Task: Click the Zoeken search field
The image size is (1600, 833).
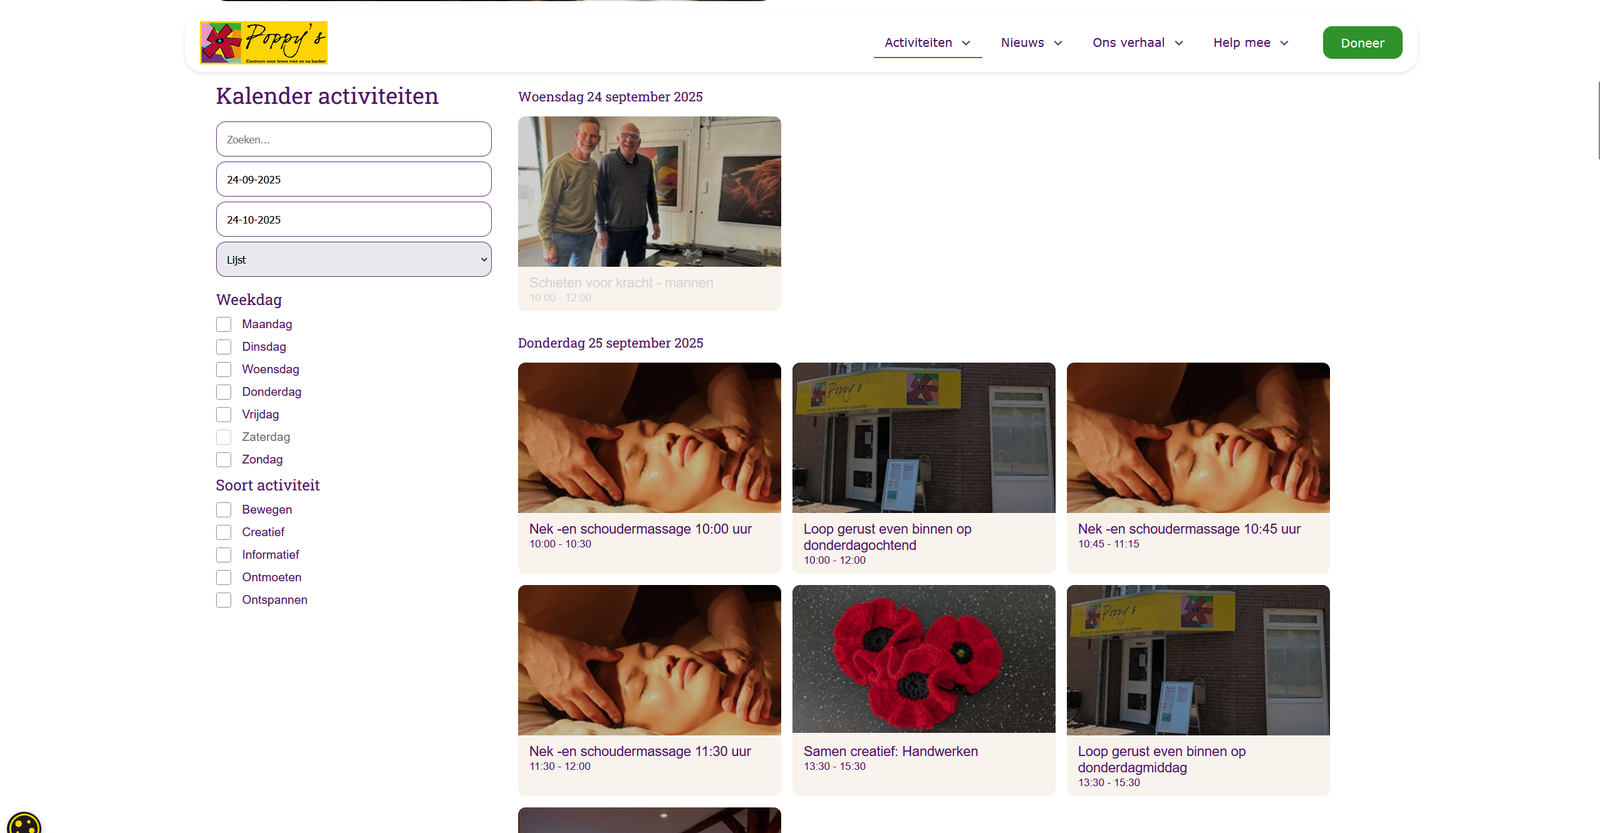Action: pyautogui.click(x=353, y=139)
